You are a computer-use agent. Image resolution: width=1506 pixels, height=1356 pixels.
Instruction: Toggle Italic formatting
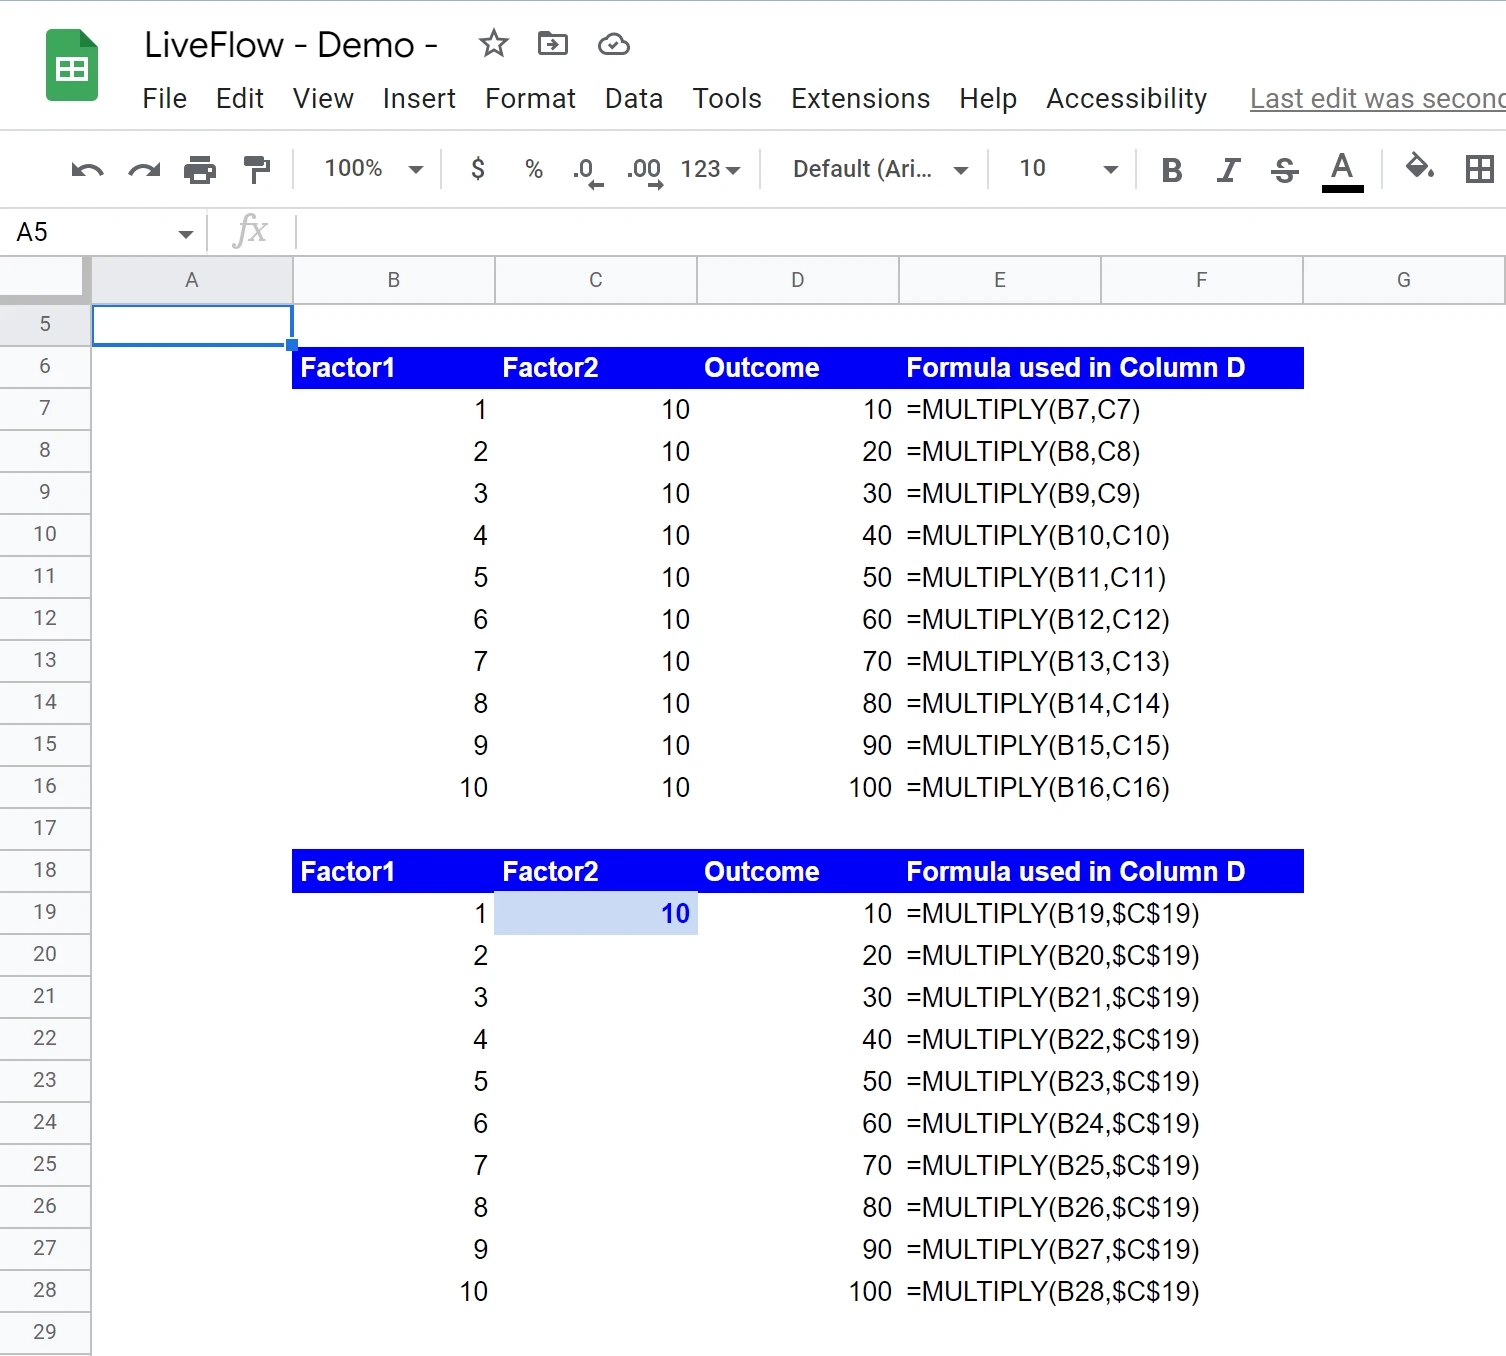(x=1228, y=170)
